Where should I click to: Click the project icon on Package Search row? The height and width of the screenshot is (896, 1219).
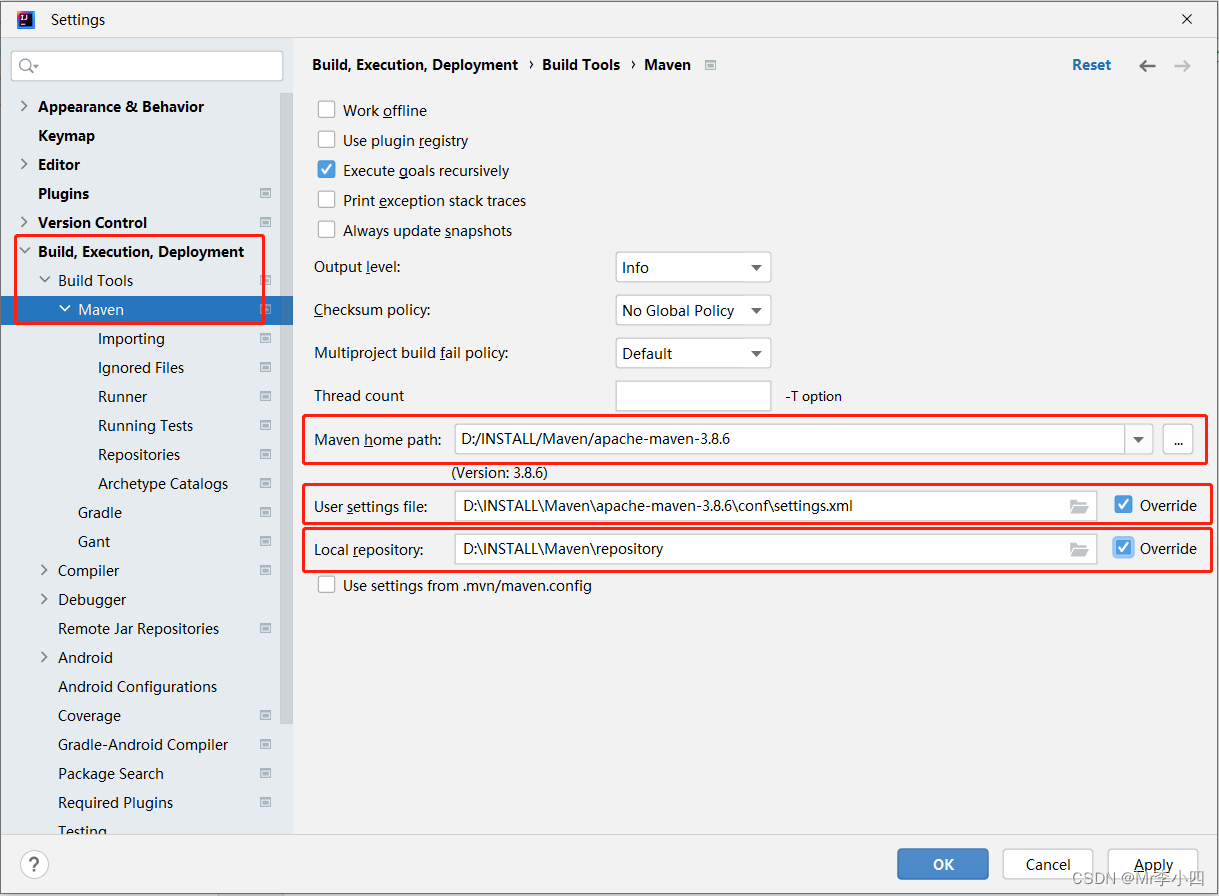pos(265,773)
